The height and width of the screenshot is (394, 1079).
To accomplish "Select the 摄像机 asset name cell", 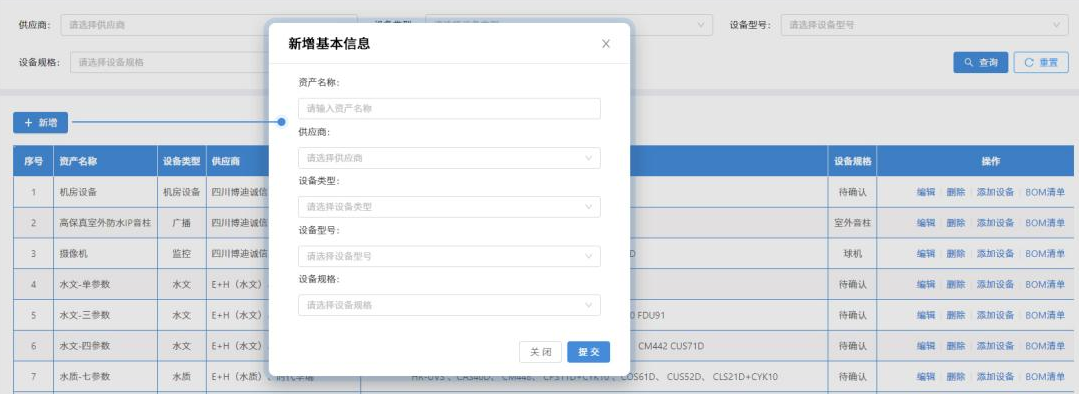I will (105, 254).
